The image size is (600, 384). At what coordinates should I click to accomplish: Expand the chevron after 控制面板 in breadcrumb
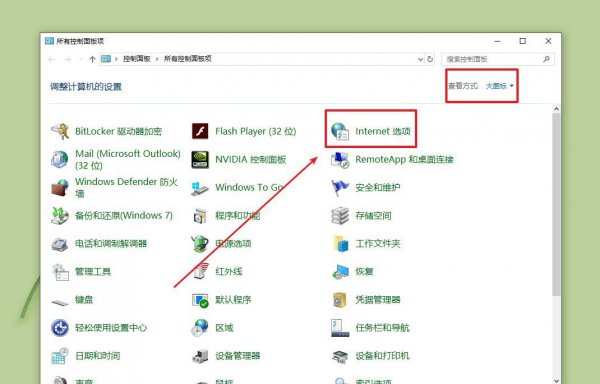coord(157,59)
